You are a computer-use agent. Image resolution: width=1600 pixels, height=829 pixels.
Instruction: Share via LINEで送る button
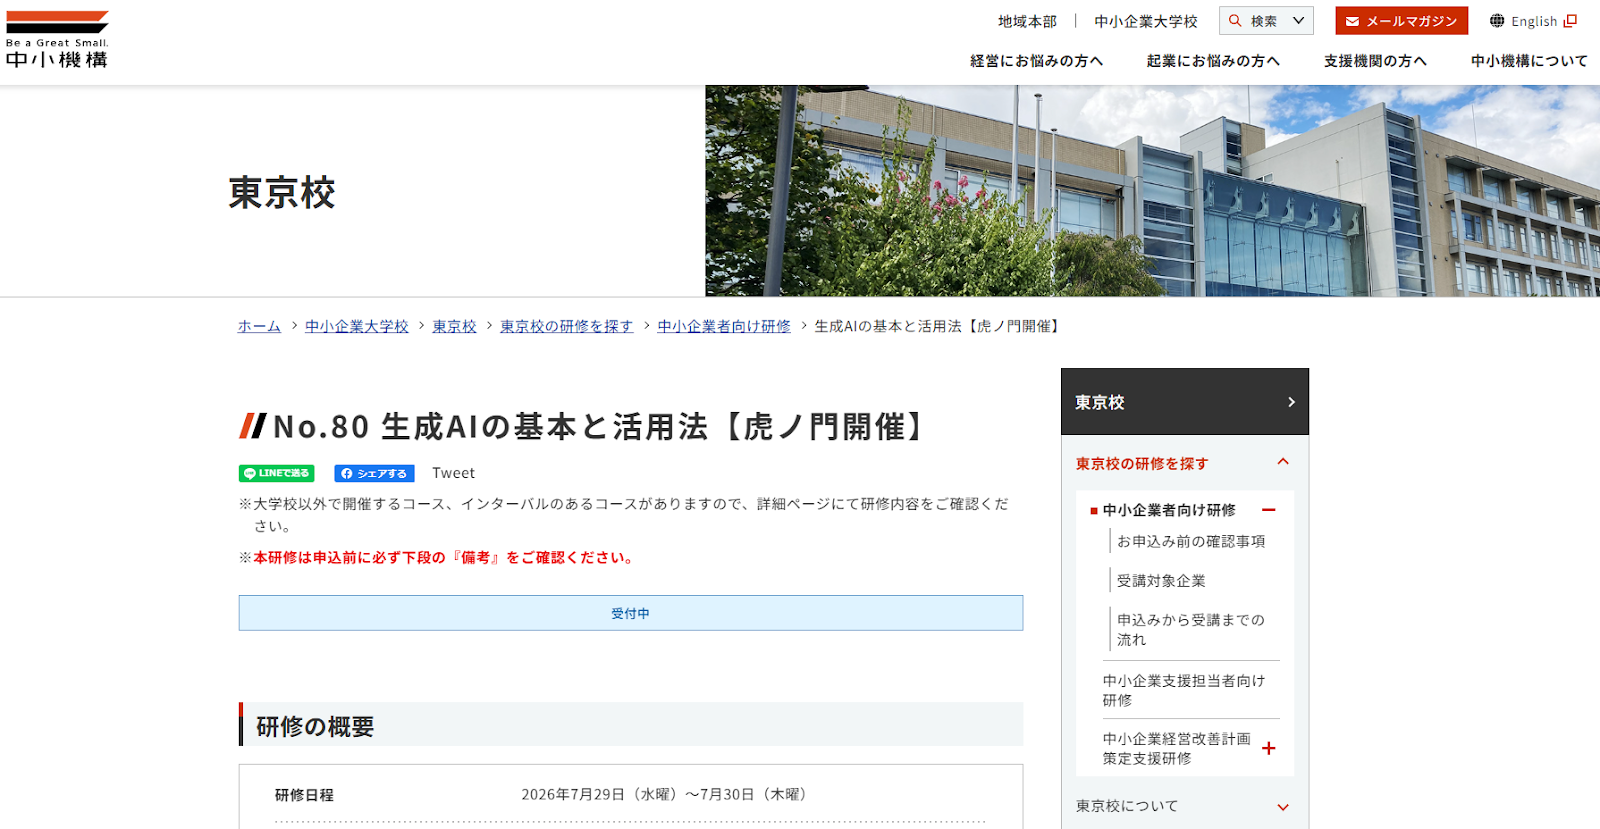point(276,473)
